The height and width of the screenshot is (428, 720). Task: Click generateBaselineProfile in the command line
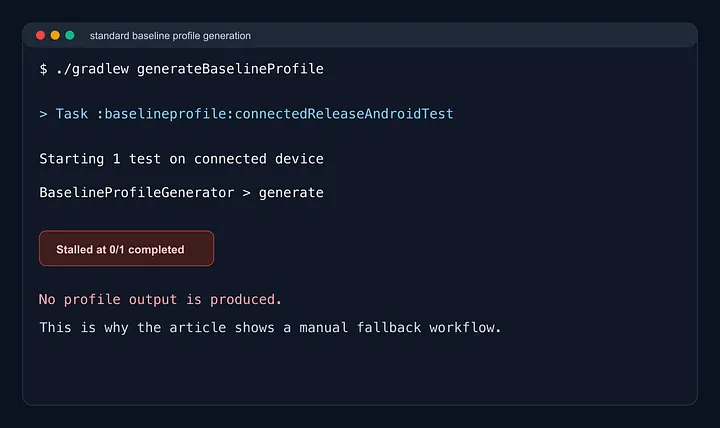230,69
